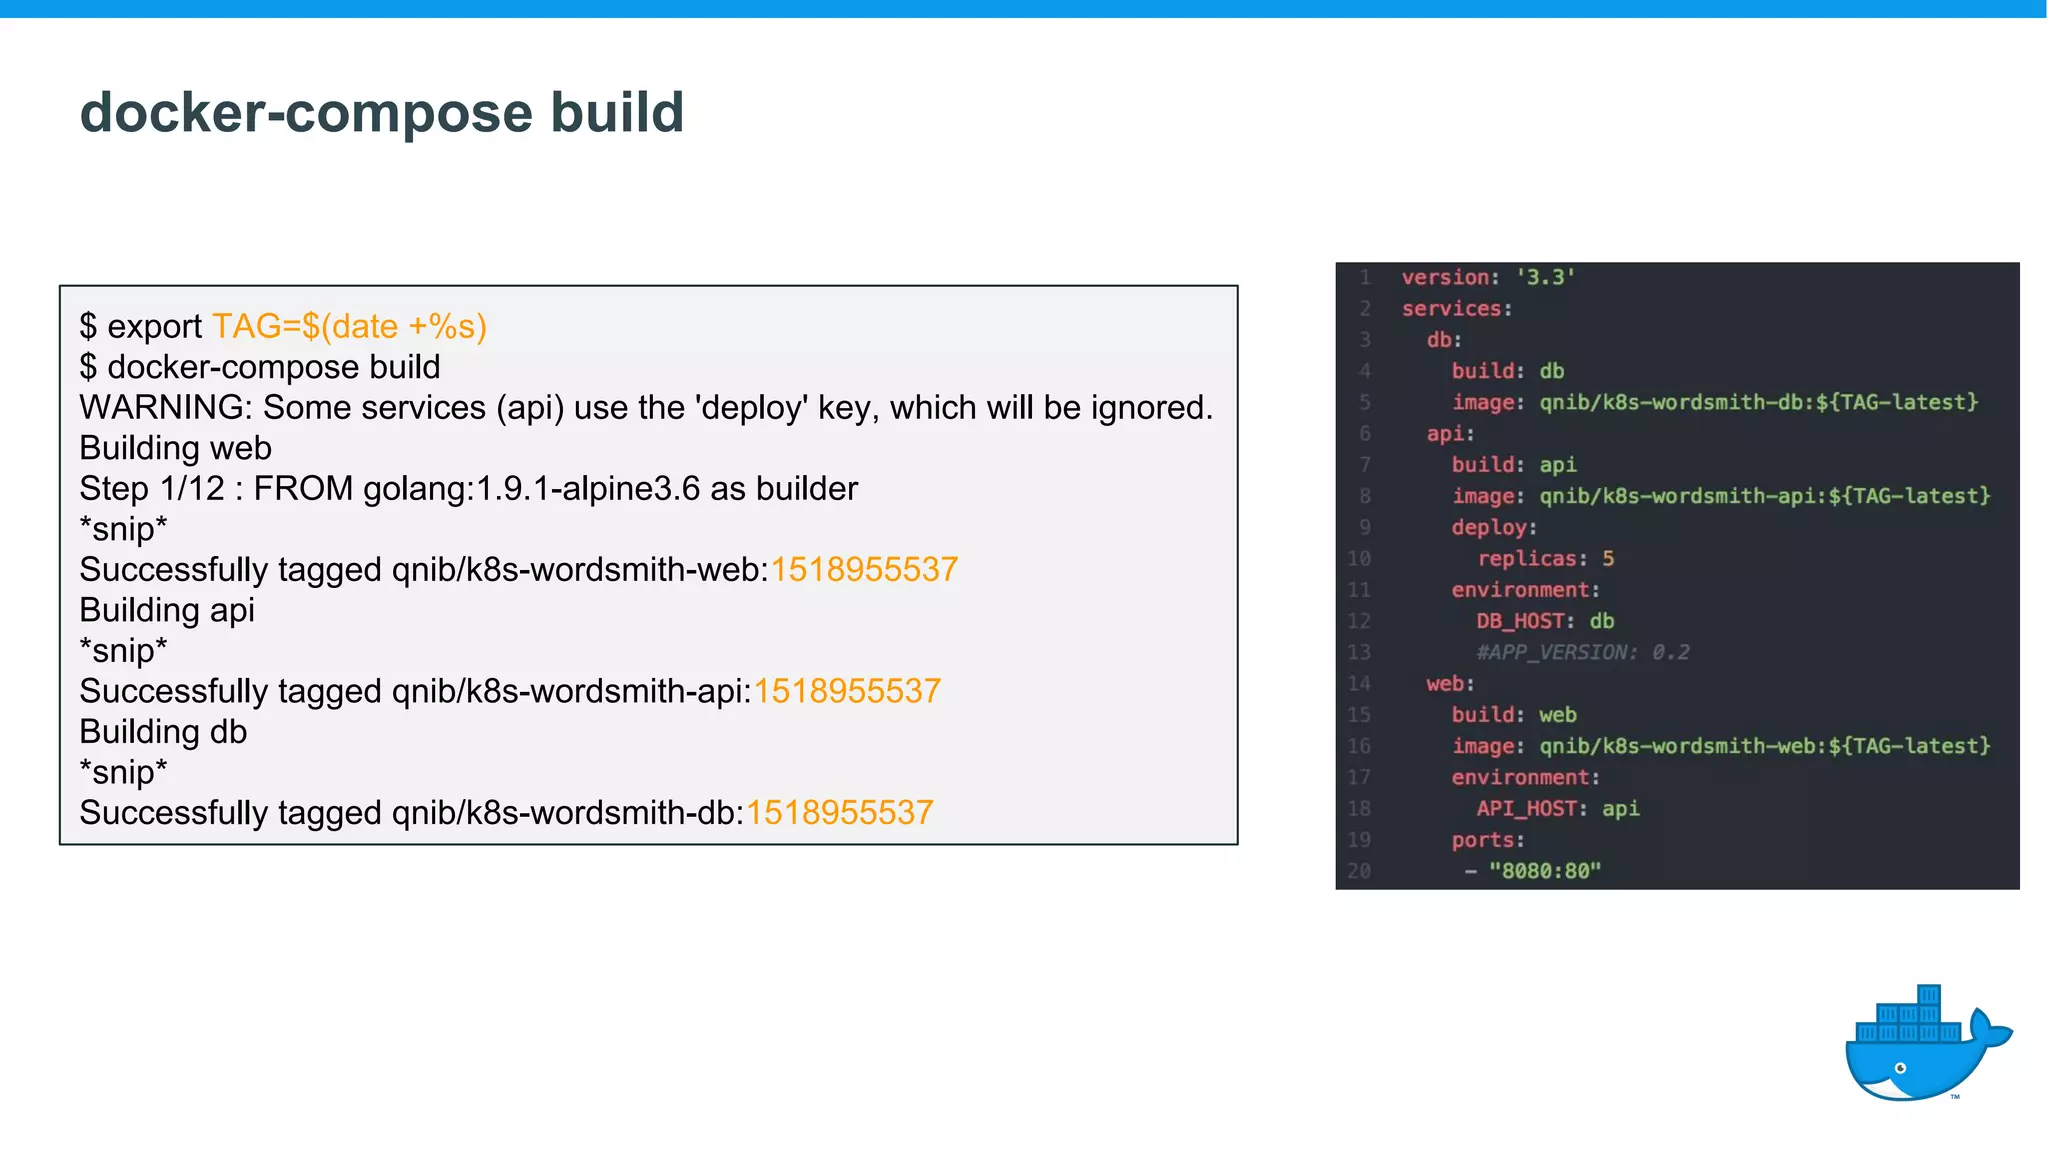Click the '$ docker-compose build' command line
The image size is (2048, 1152).
(260, 367)
